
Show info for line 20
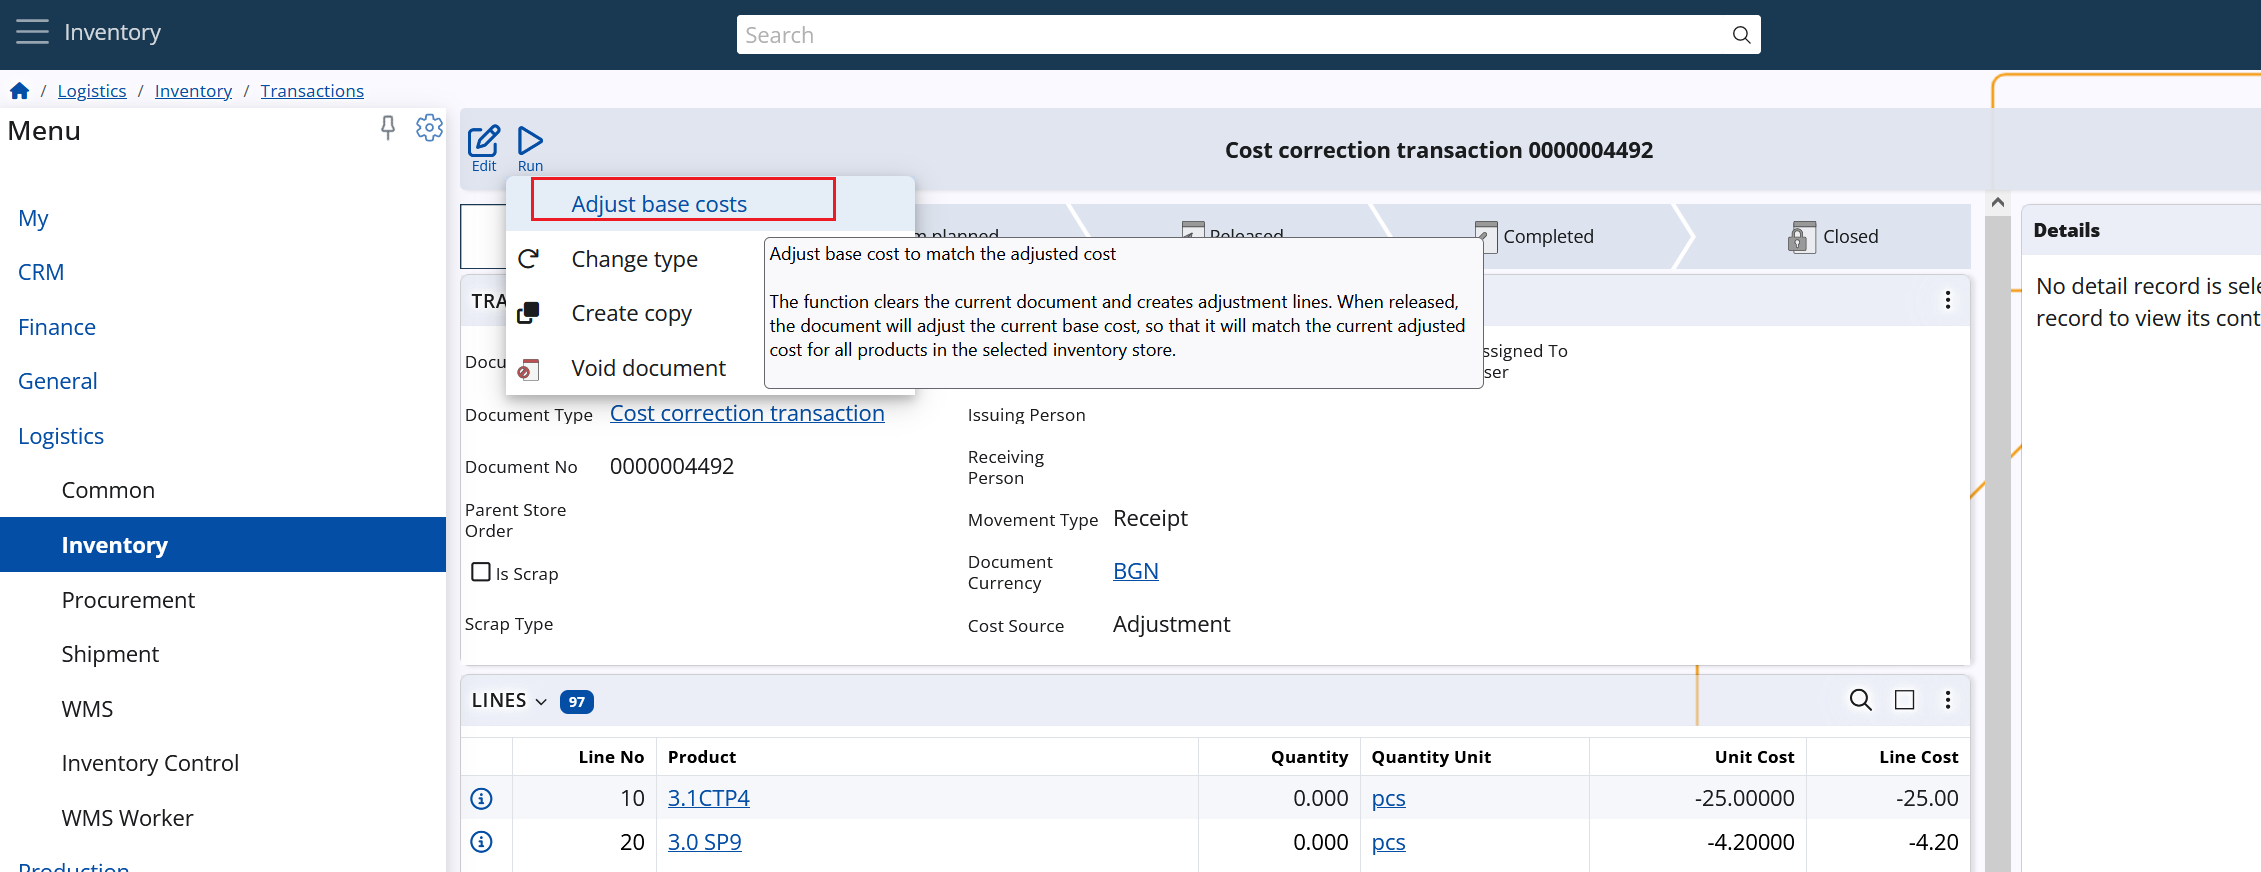[482, 842]
